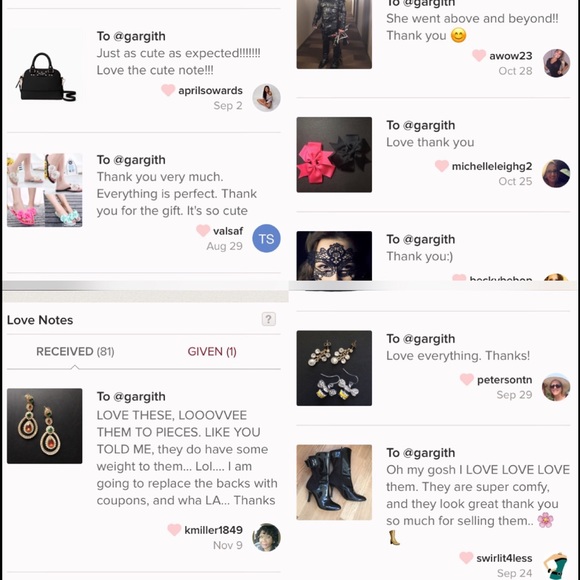Switch to the GIVEN (1) tab

212,351
